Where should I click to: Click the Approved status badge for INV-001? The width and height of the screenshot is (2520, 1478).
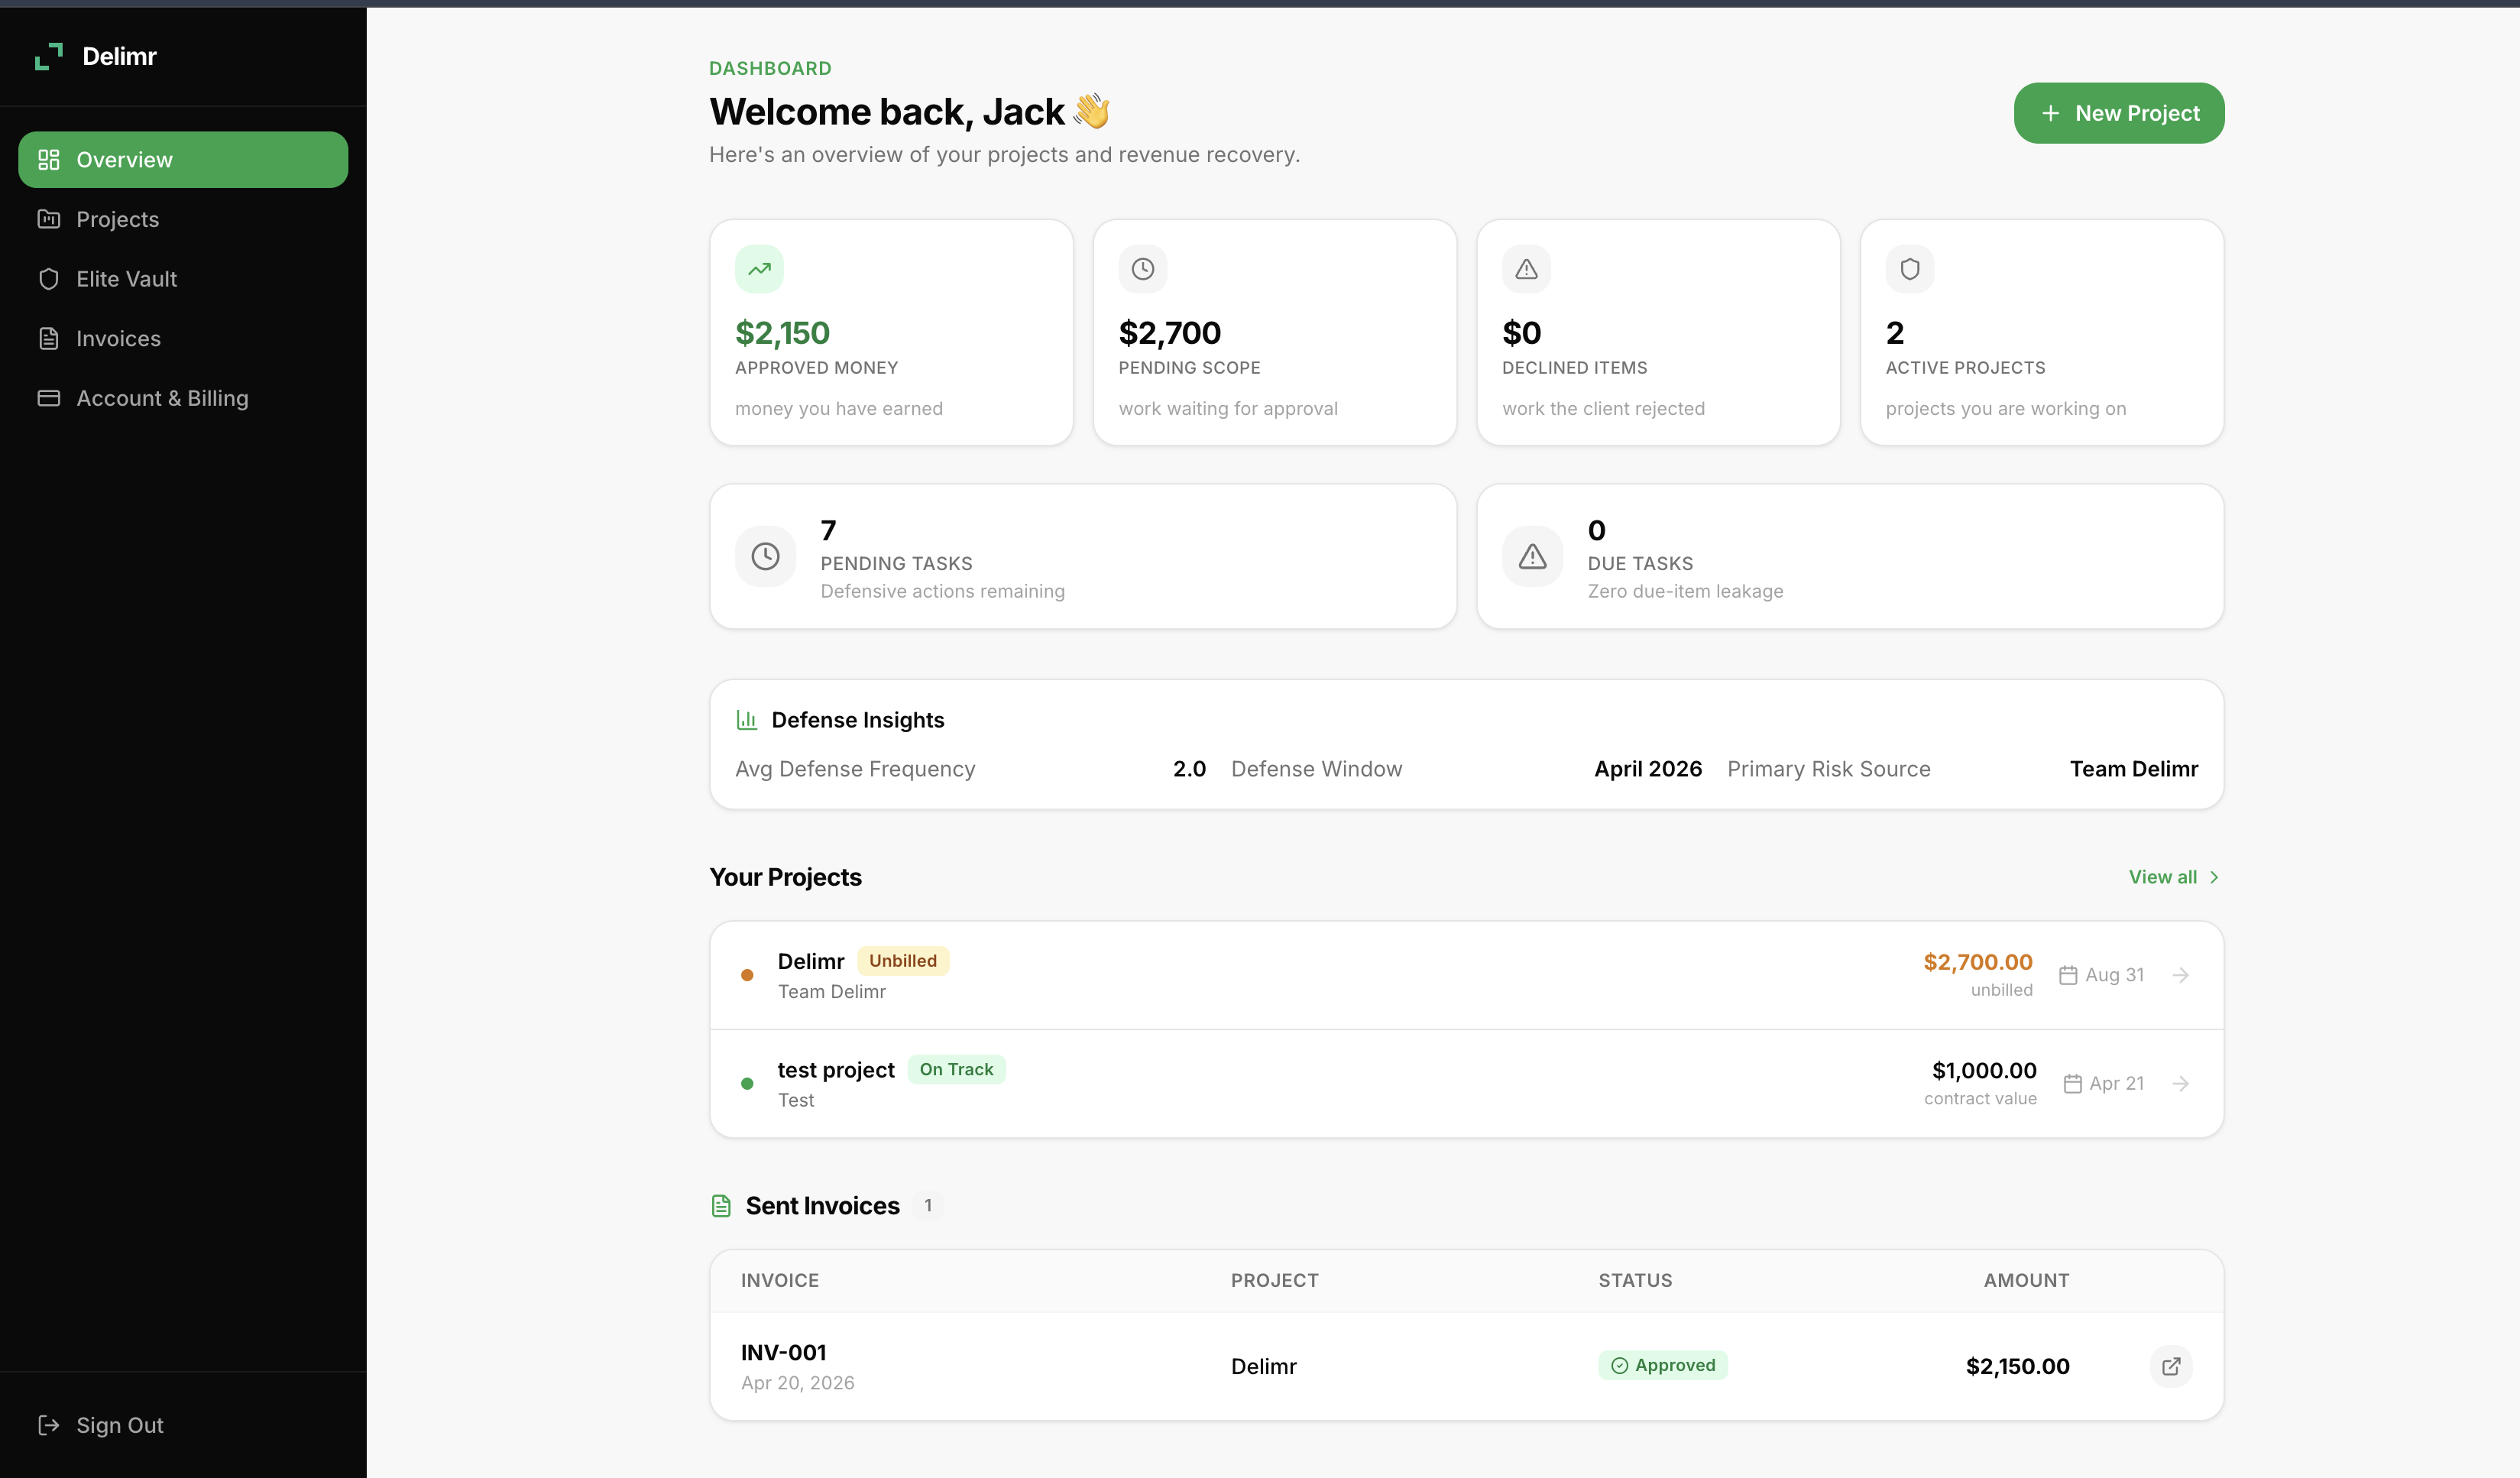coord(1662,1365)
